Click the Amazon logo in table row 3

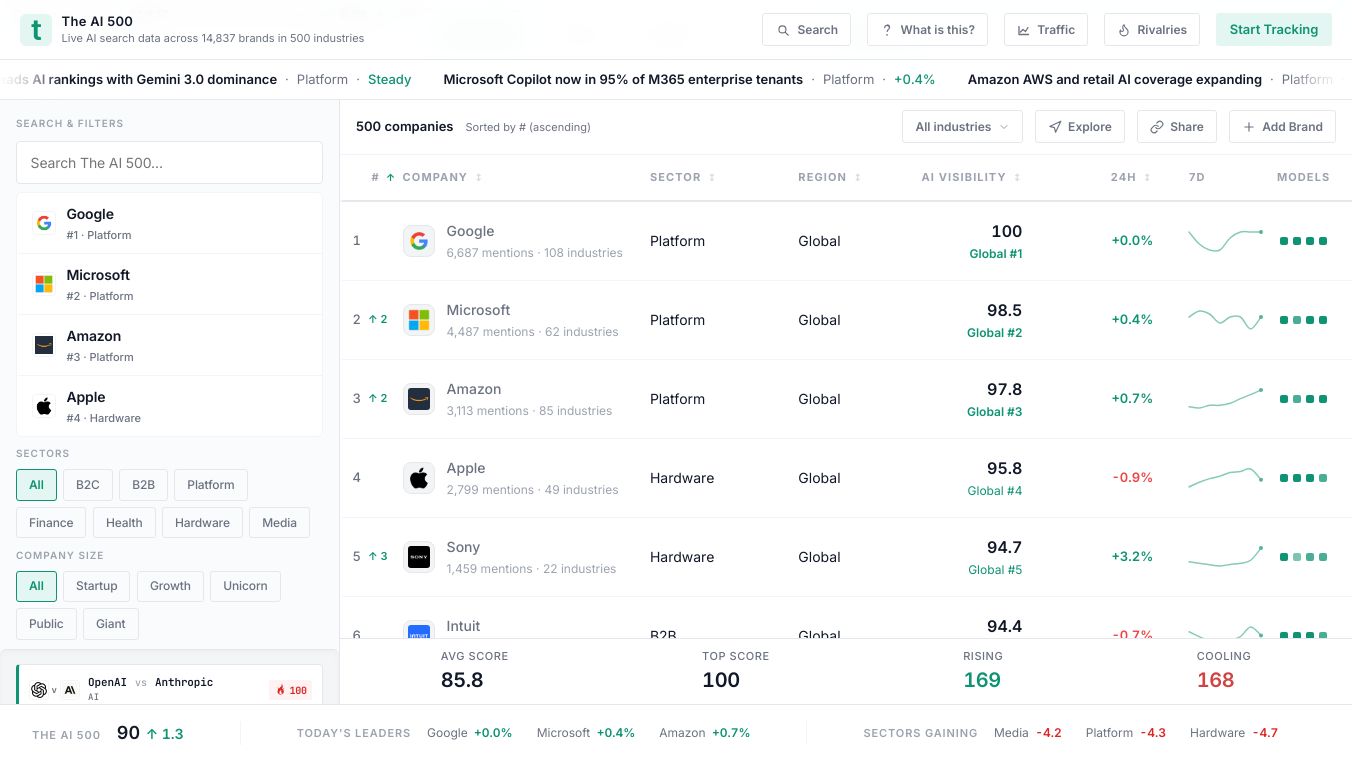click(x=419, y=399)
